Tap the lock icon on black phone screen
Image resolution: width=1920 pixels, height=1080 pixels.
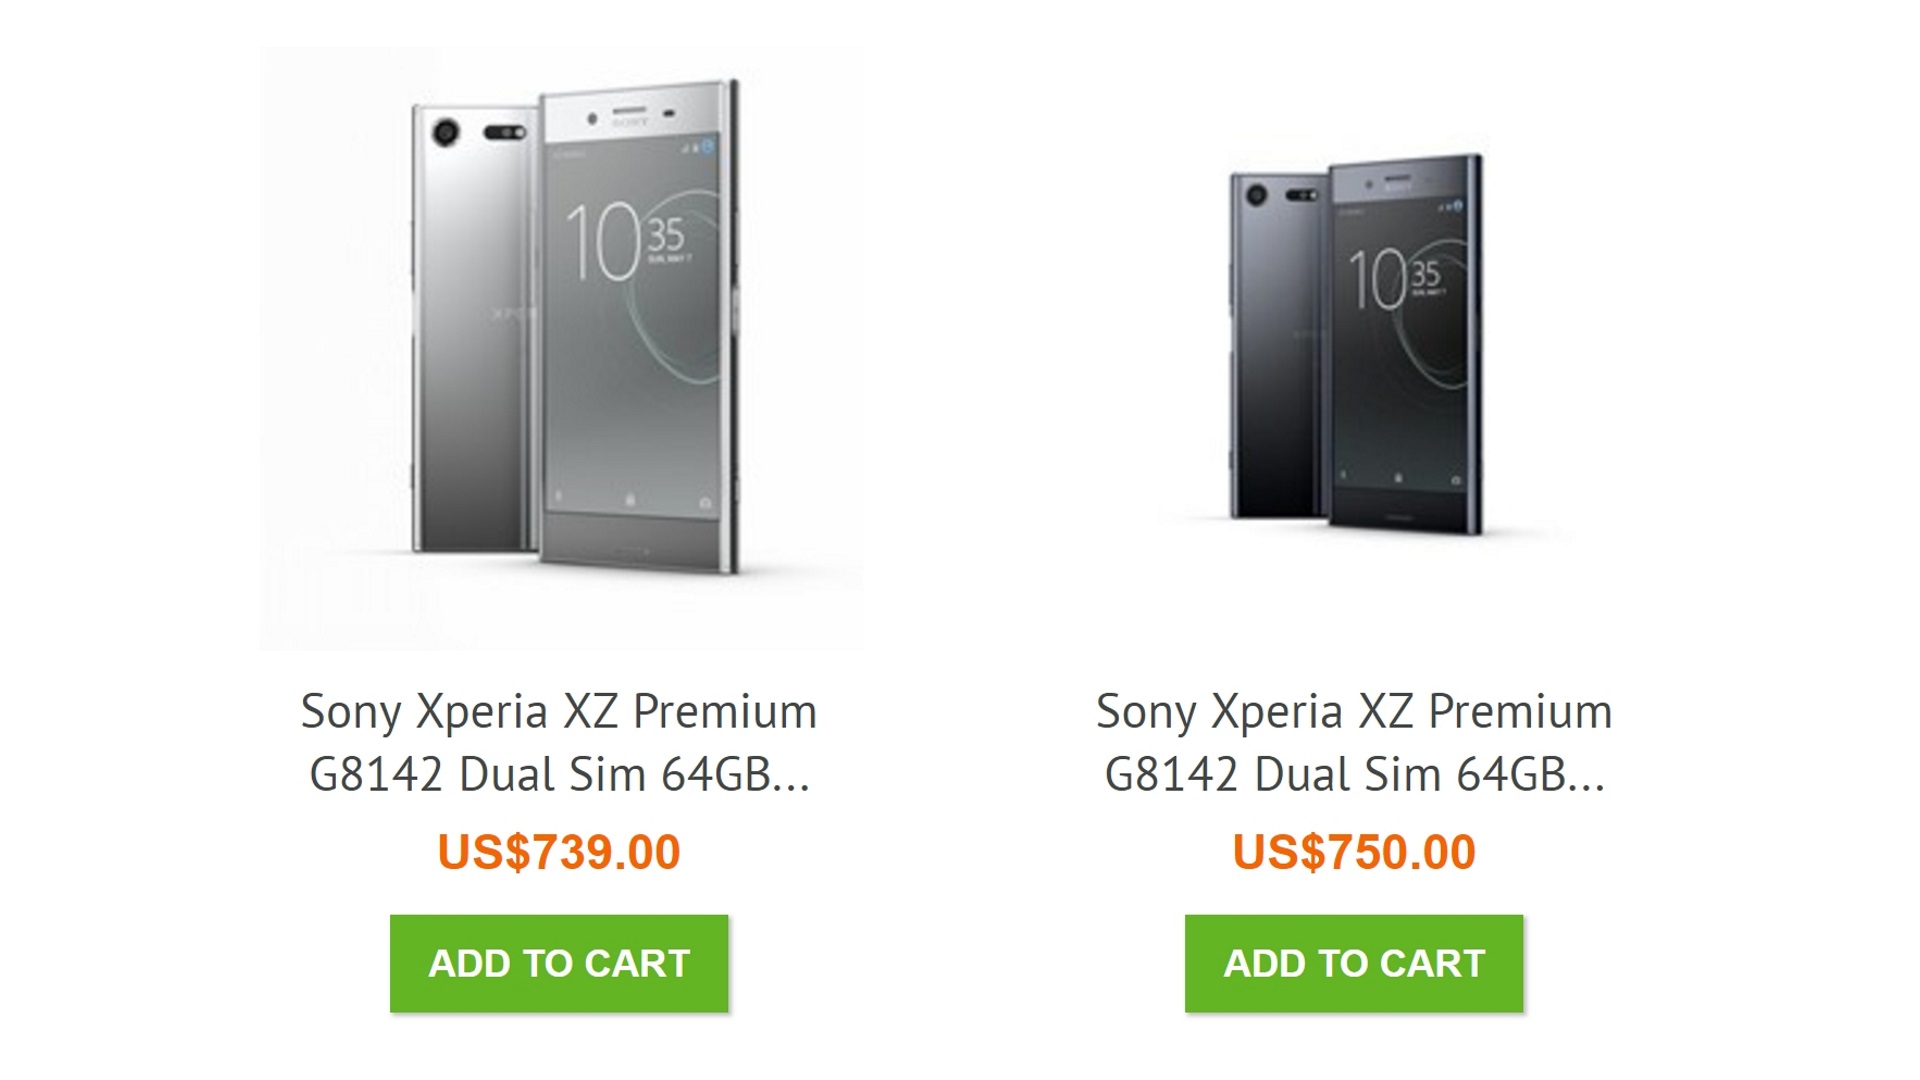[x=1398, y=478]
